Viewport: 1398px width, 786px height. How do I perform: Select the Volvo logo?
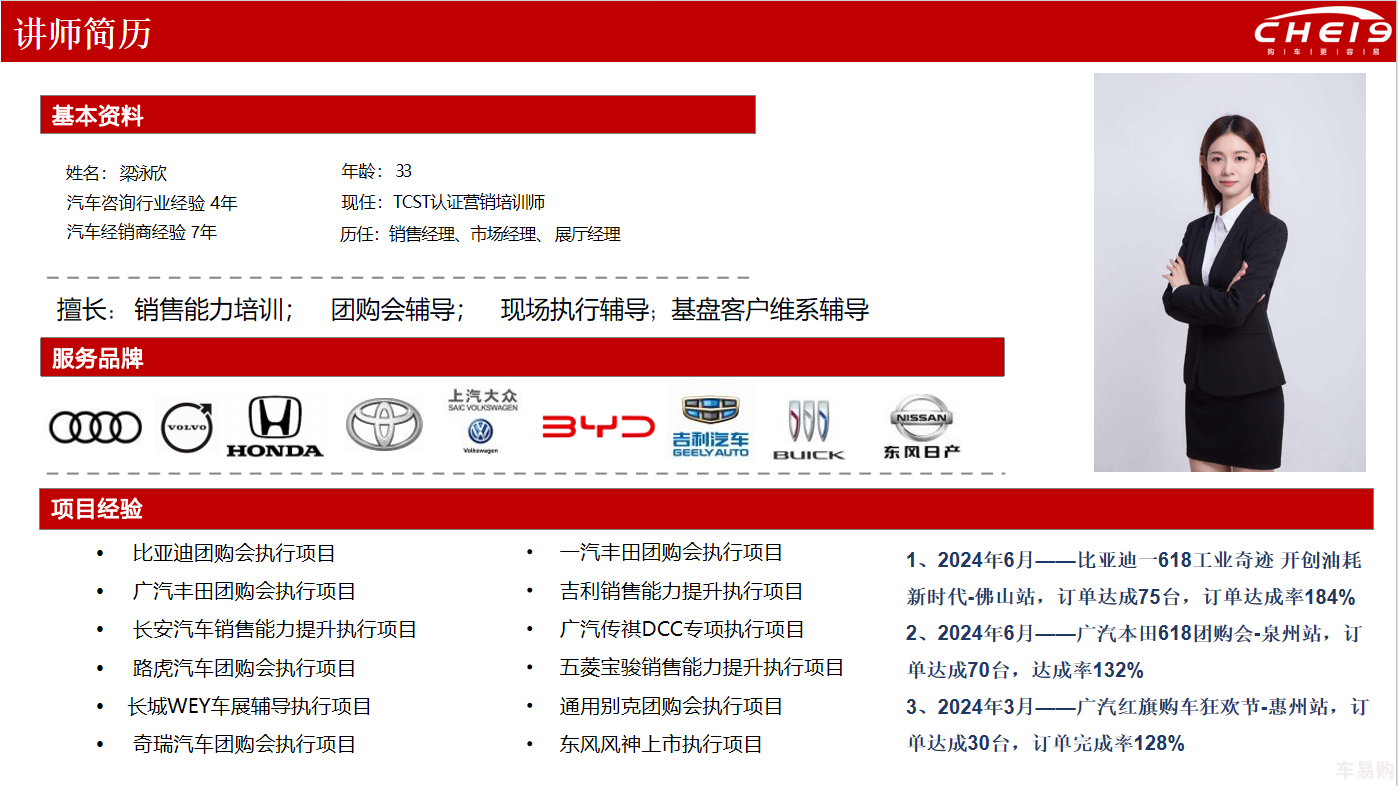coord(187,426)
